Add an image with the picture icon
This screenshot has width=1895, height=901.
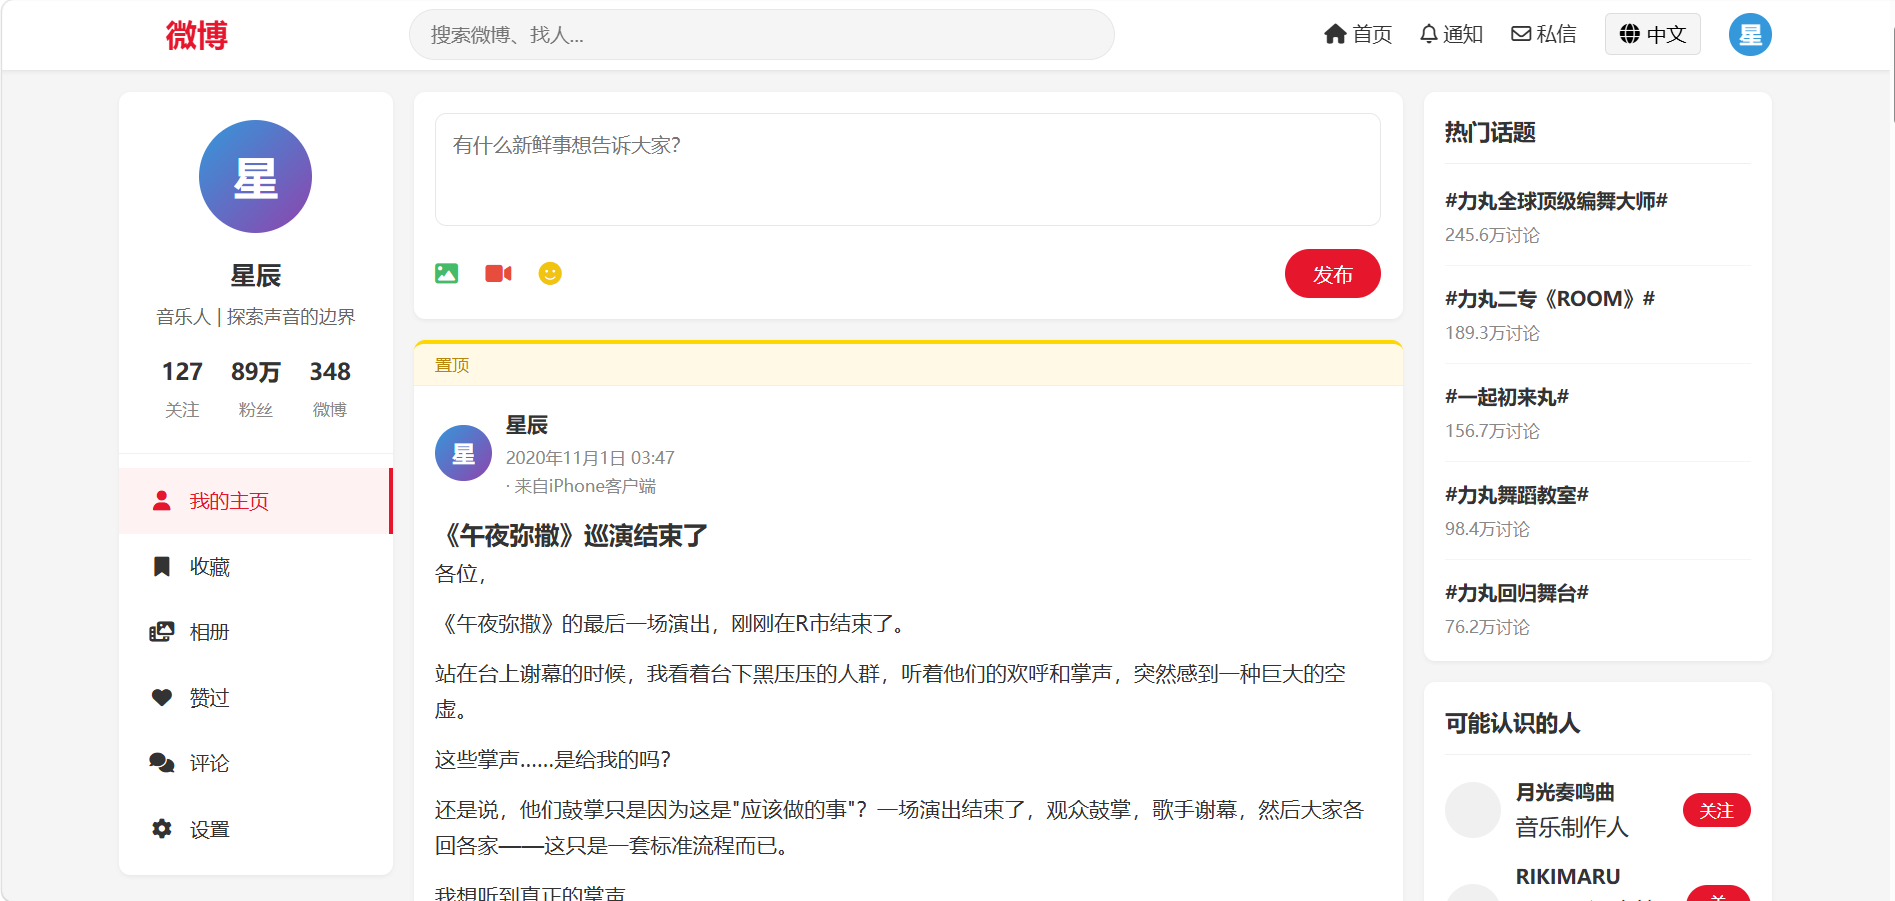(446, 274)
